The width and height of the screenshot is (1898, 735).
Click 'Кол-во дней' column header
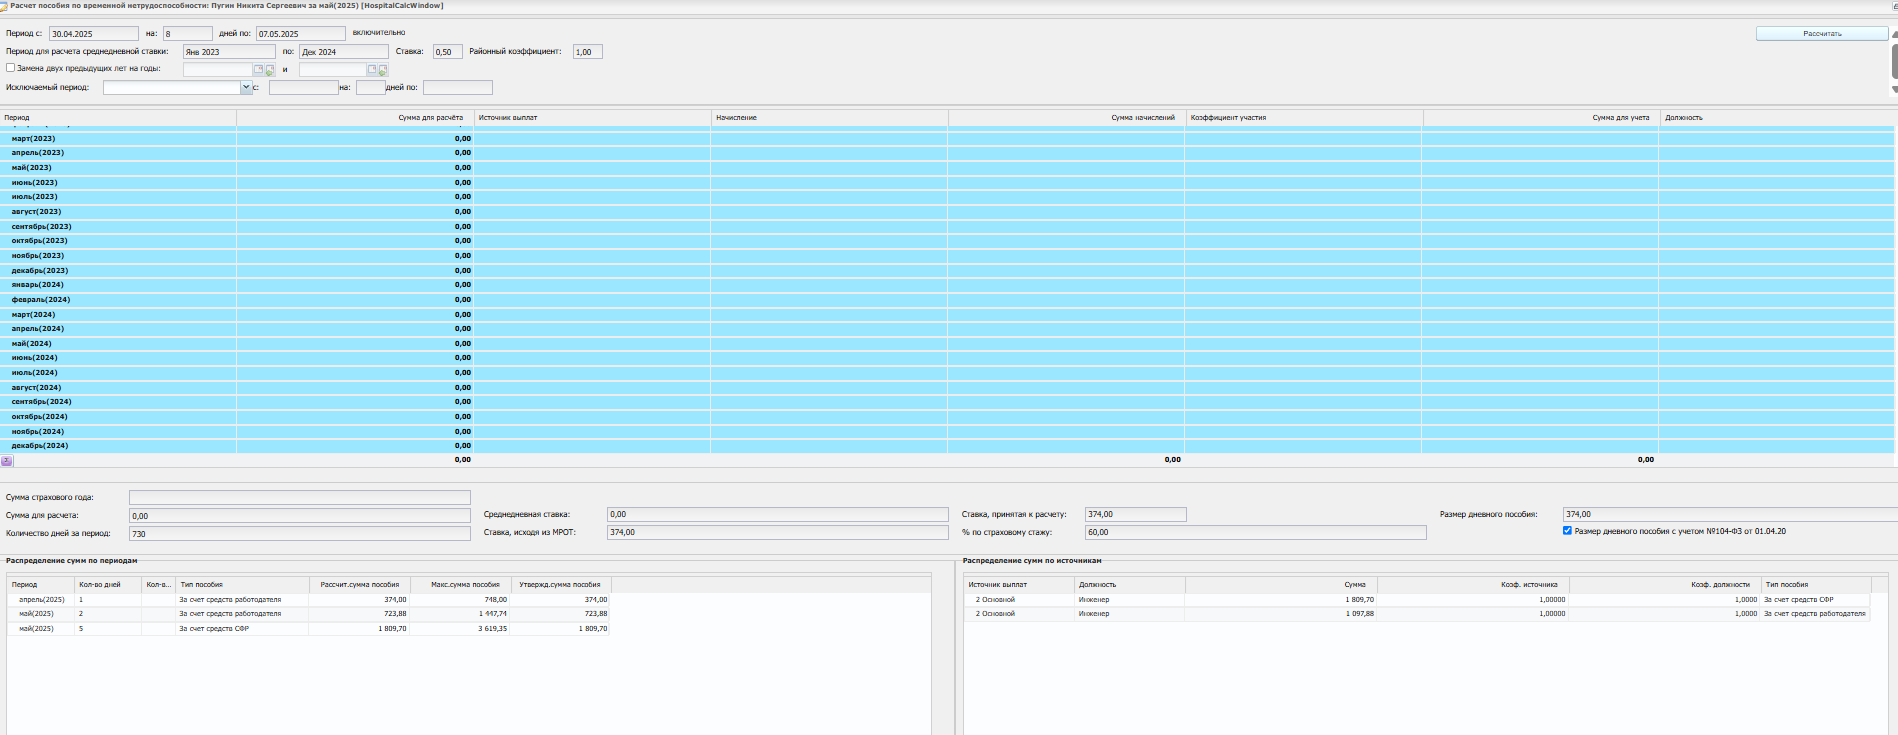108,585
